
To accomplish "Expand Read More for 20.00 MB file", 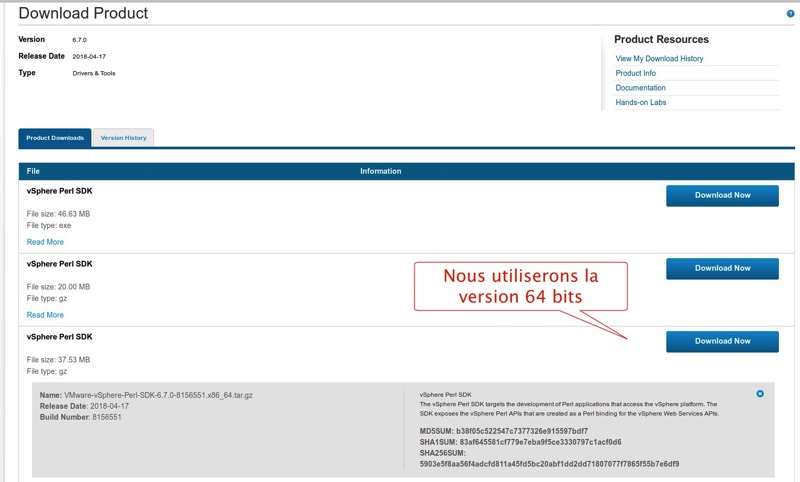I will coord(45,315).
